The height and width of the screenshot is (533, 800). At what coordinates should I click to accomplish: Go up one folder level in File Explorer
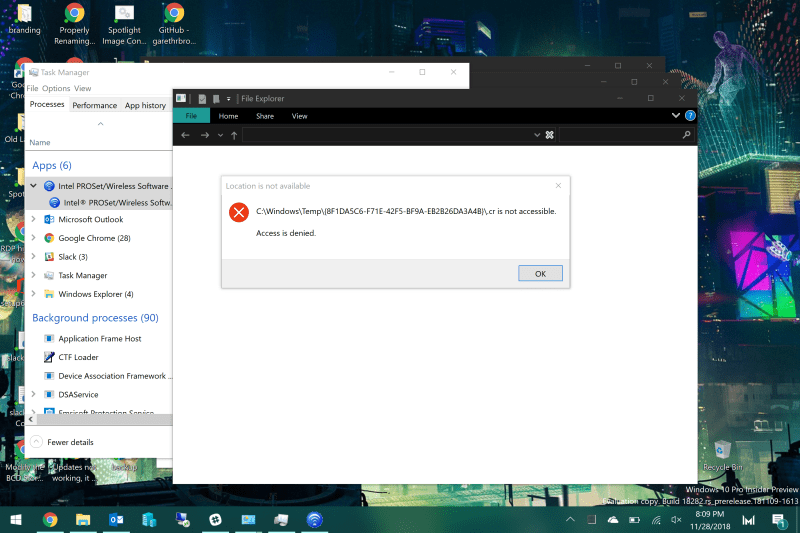(x=234, y=135)
